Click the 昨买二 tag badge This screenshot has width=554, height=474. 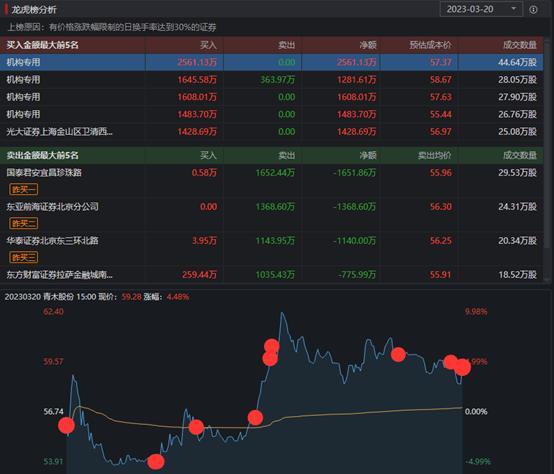click(23, 223)
